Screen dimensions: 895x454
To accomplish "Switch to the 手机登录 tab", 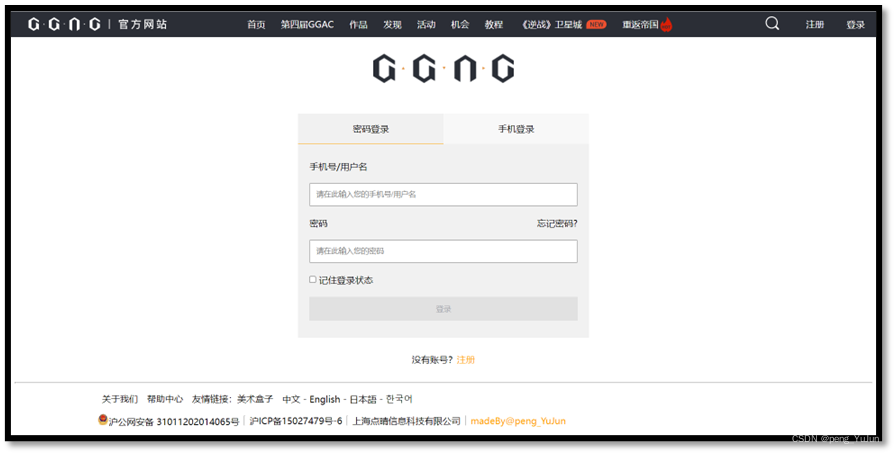I will (x=516, y=129).
